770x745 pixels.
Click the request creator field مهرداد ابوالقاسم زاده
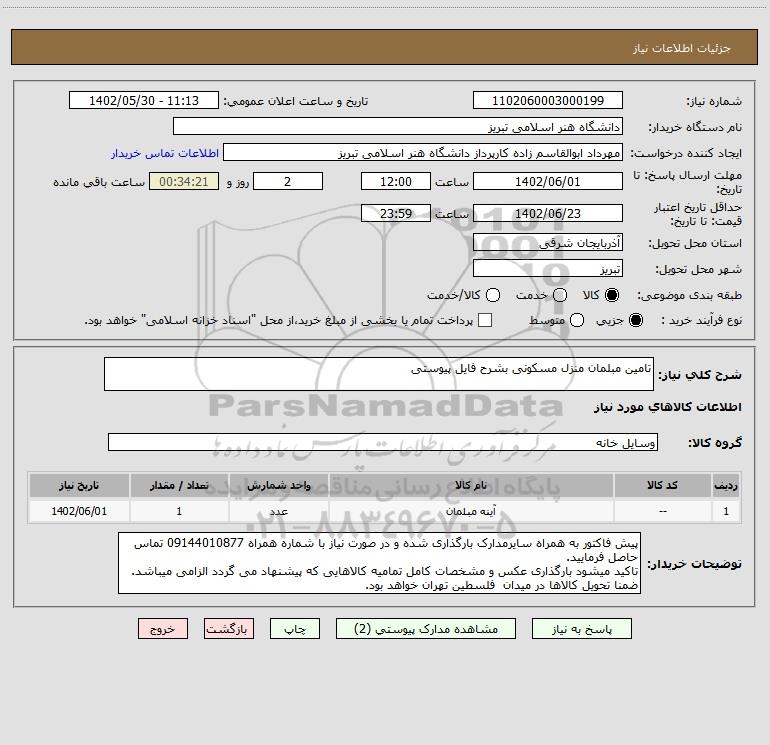pyautogui.click(x=423, y=153)
